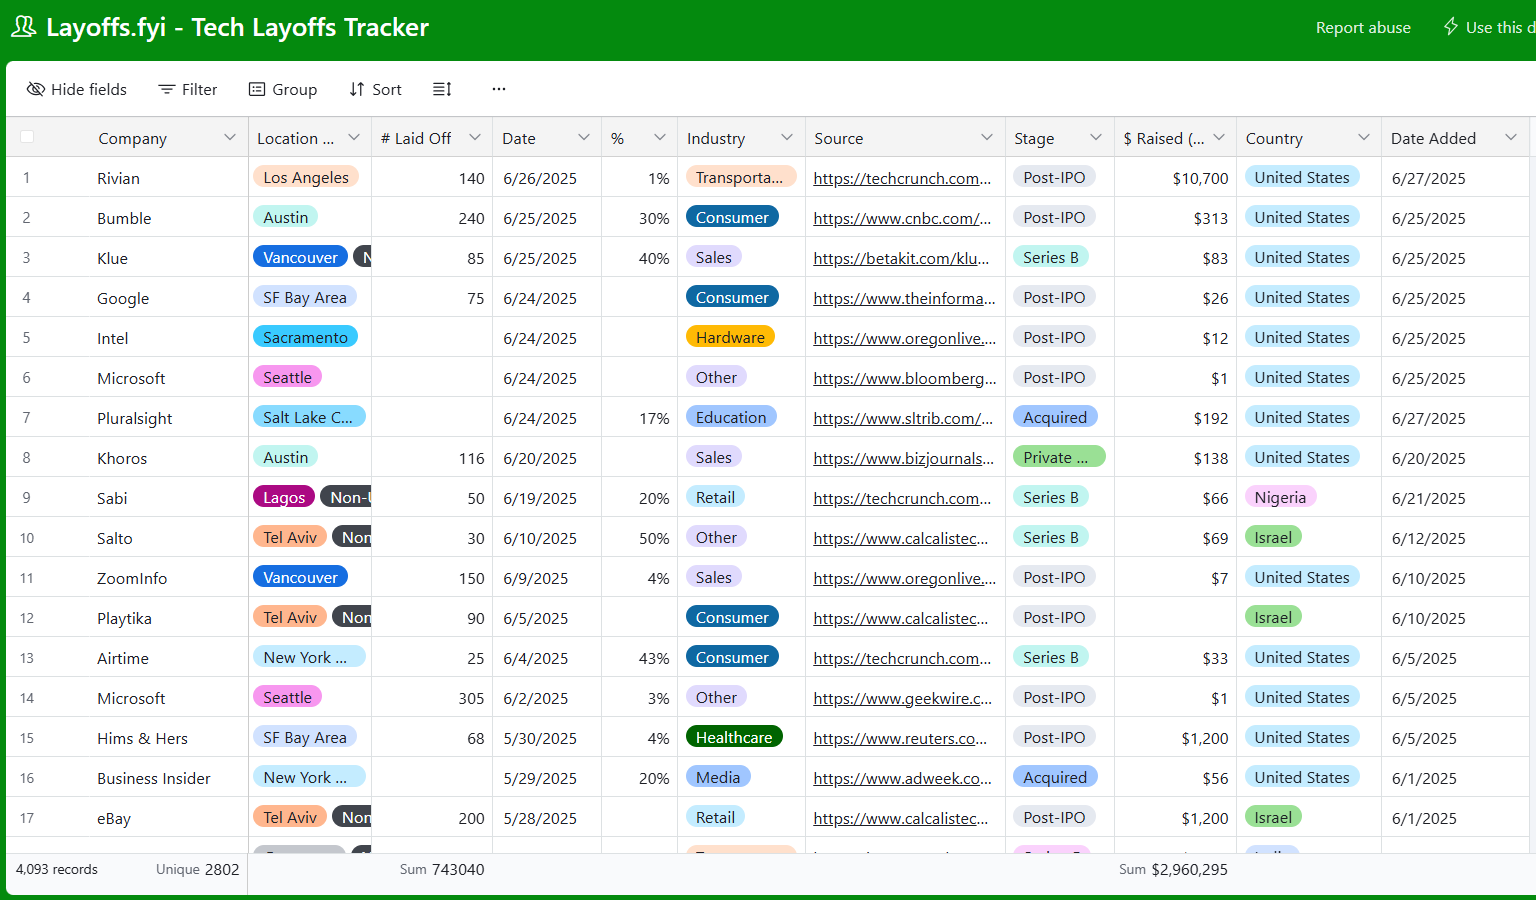
Task: Click the Sacramento location tag
Action: point(305,337)
